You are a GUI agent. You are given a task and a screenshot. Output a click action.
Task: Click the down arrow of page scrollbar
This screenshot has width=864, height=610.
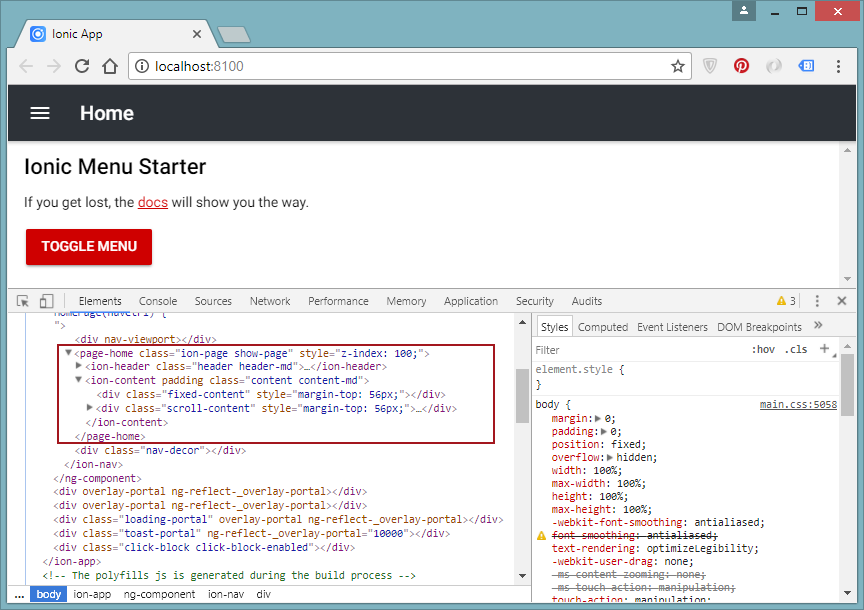point(847,279)
